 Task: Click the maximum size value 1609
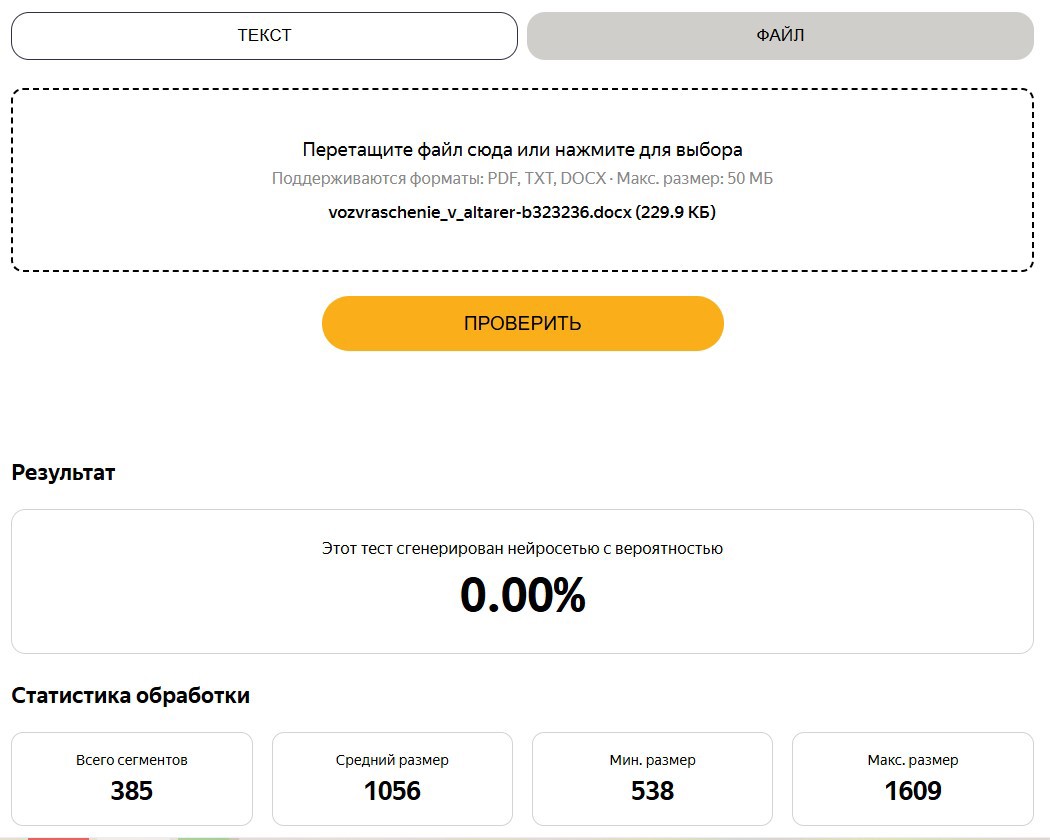tap(913, 791)
